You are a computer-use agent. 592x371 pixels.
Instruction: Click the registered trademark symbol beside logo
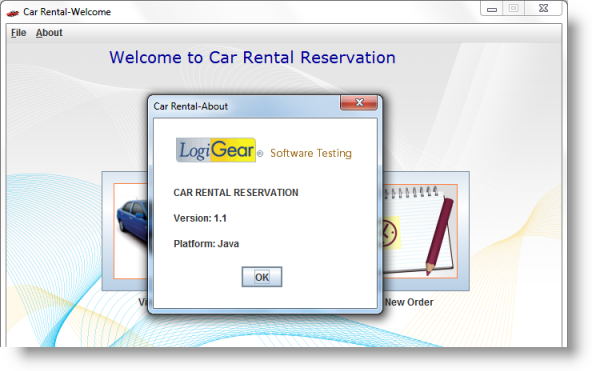260,154
